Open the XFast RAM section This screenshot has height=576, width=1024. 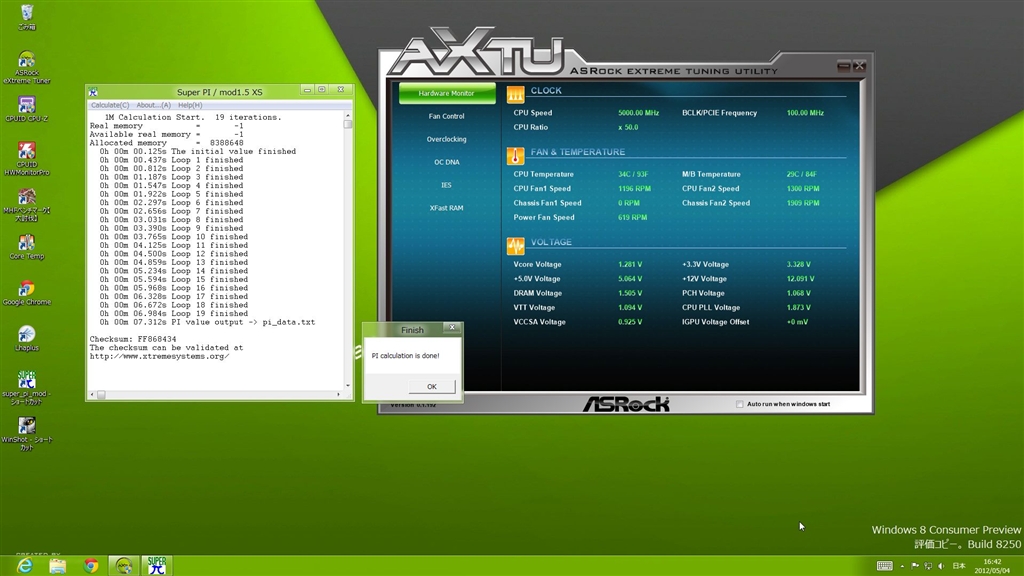[x=446, y=208]
